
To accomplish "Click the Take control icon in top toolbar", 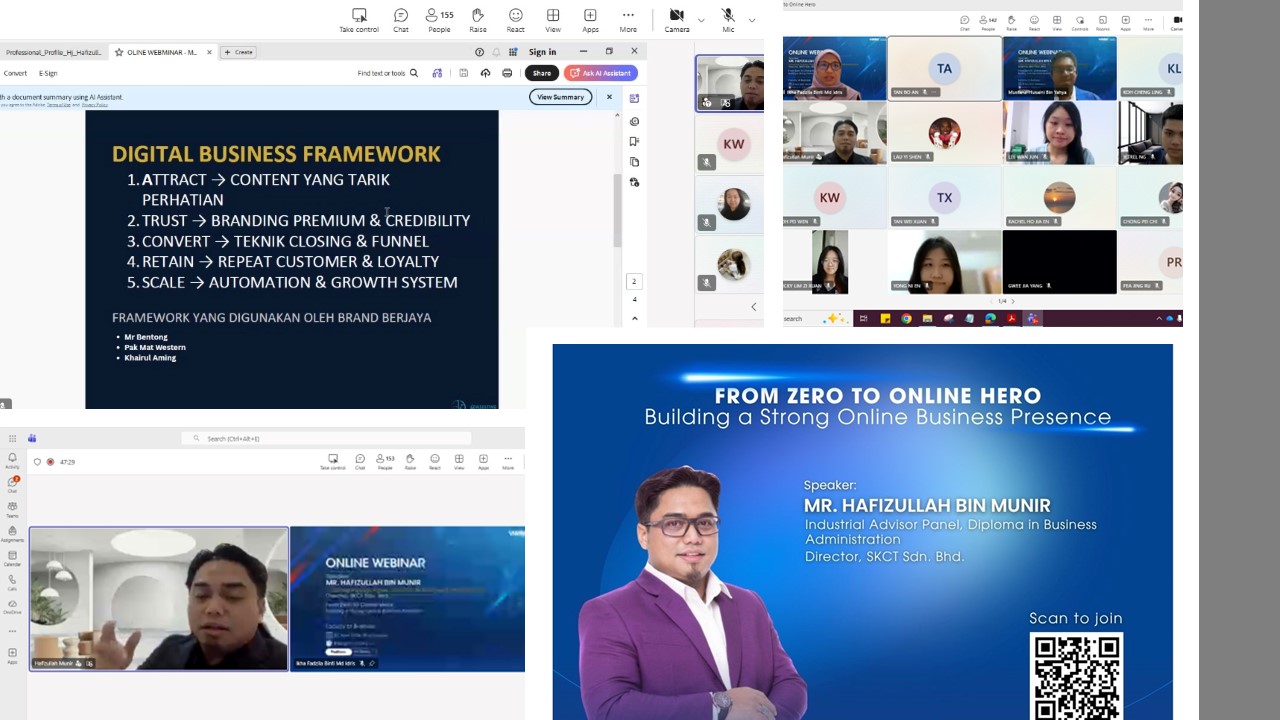I will [x=359, y=20].
